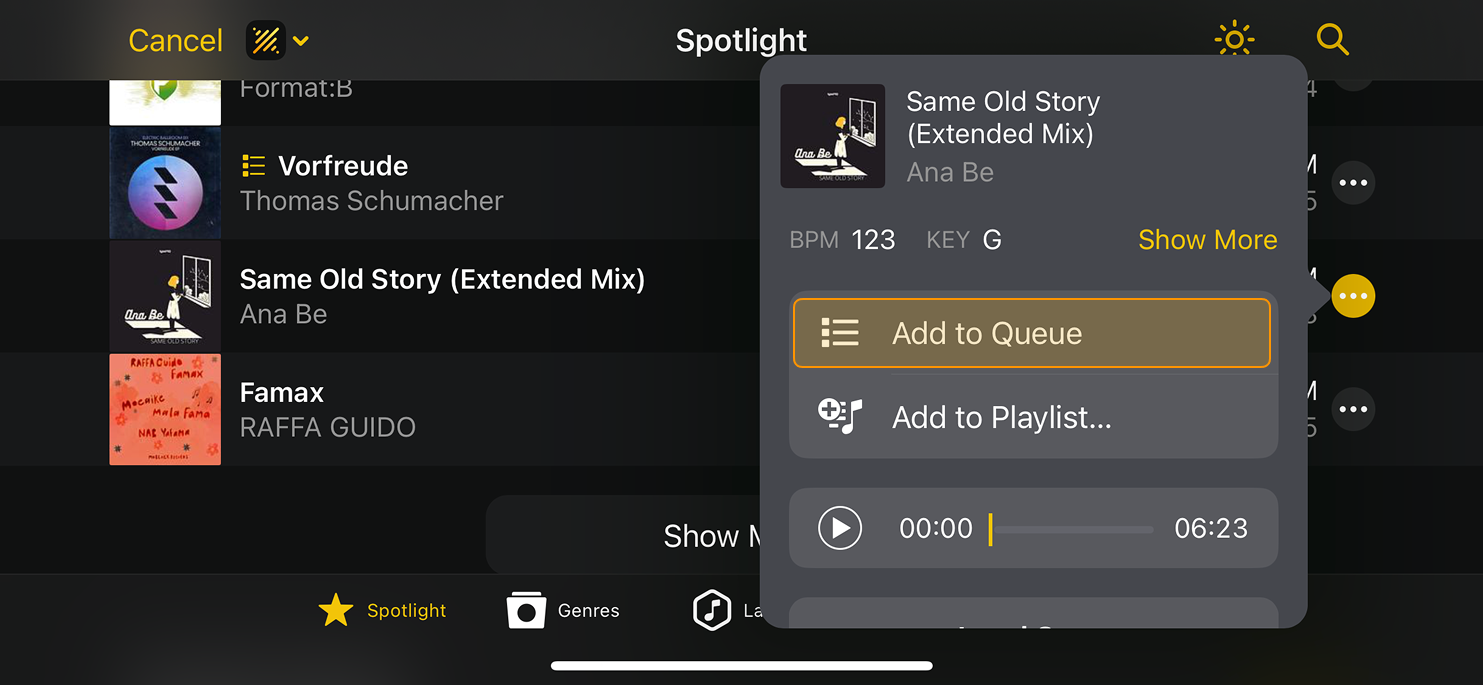Expand track details with Show More
Screen dimensions: 1483x685
pos(1207,240)
